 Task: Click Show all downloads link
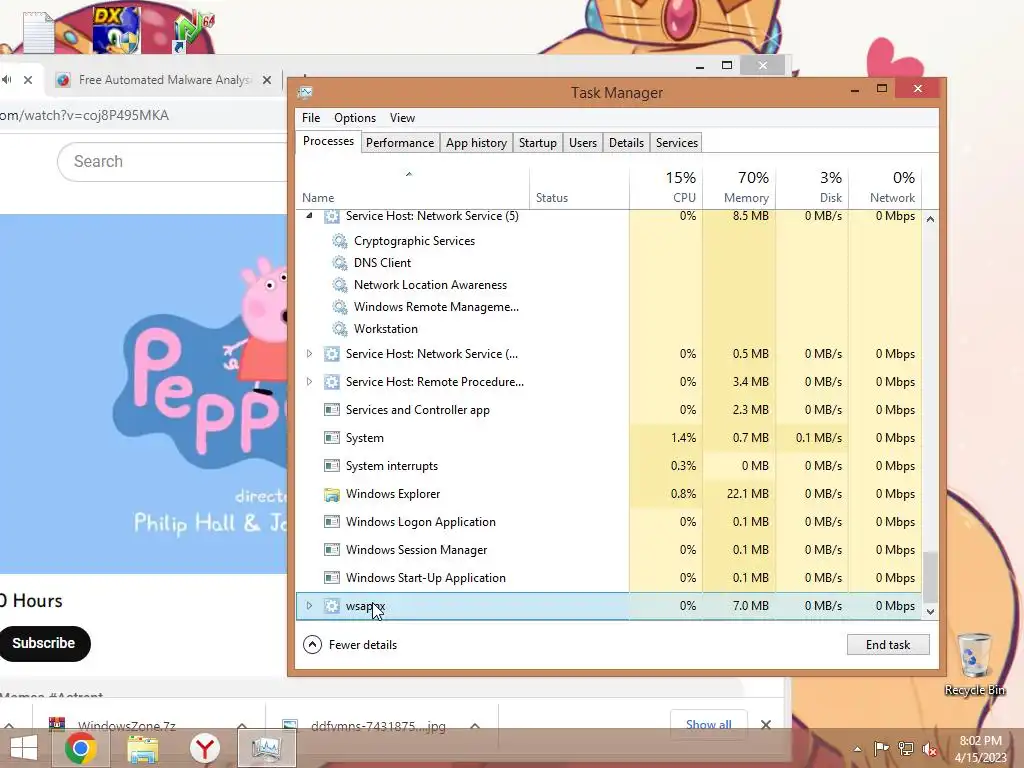[x=709, y=724]
